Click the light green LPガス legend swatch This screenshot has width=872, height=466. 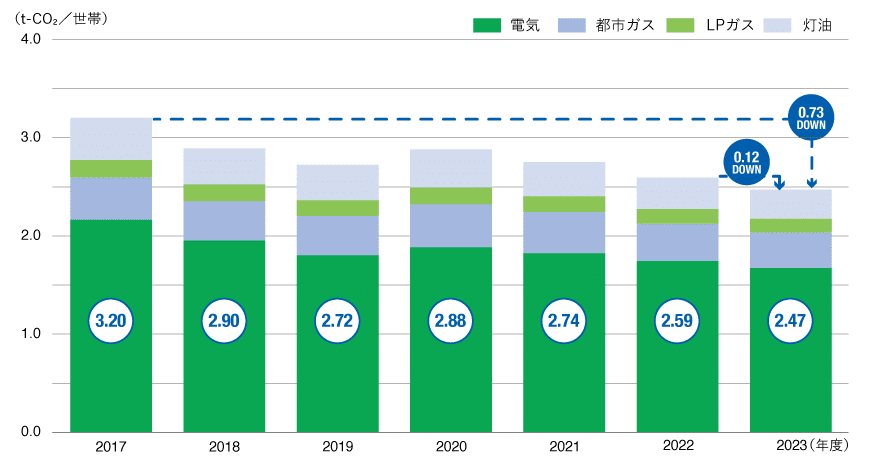coord(677,24)
